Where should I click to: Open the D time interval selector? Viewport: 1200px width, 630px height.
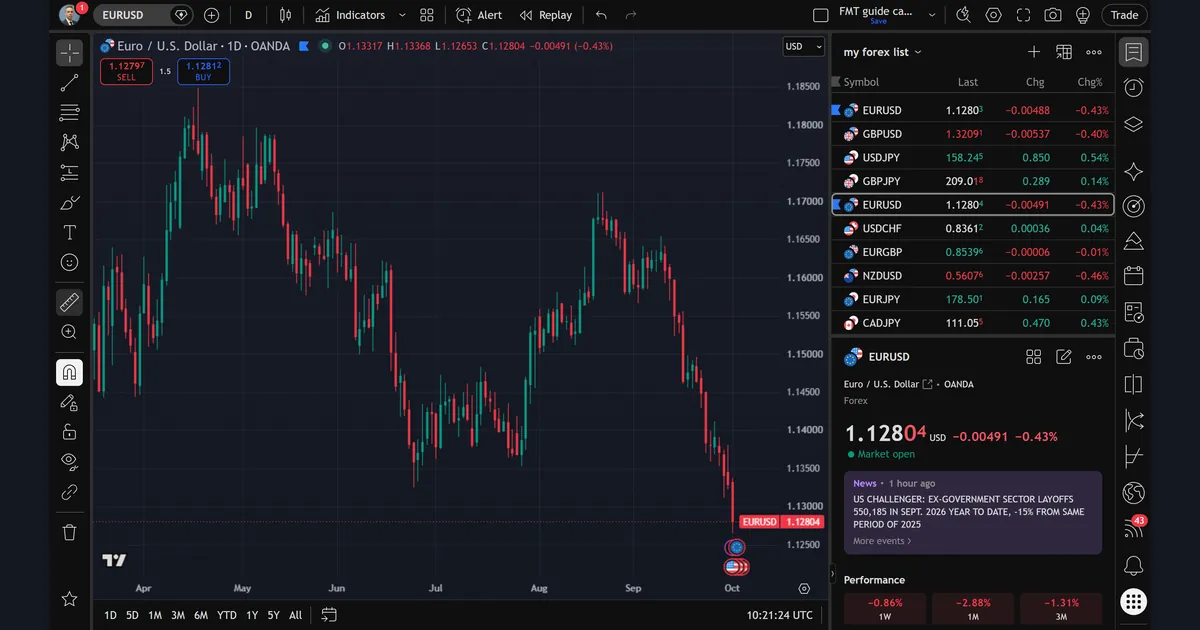click(x=248, y=15)
